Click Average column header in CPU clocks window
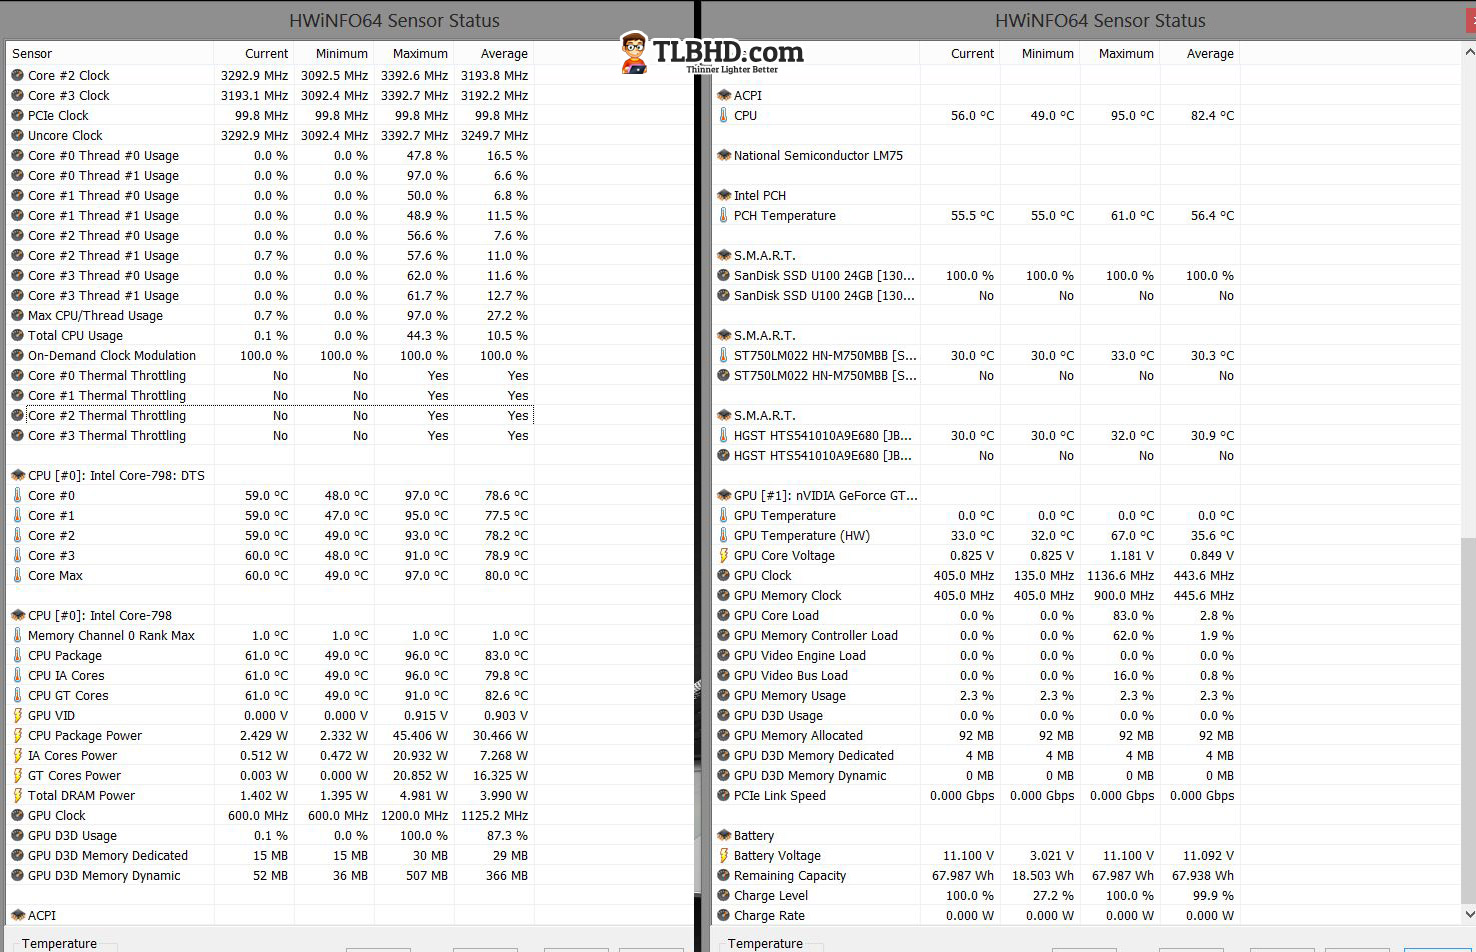The image size is (1476, 952). pyautogui.click(x=504, y=54)
